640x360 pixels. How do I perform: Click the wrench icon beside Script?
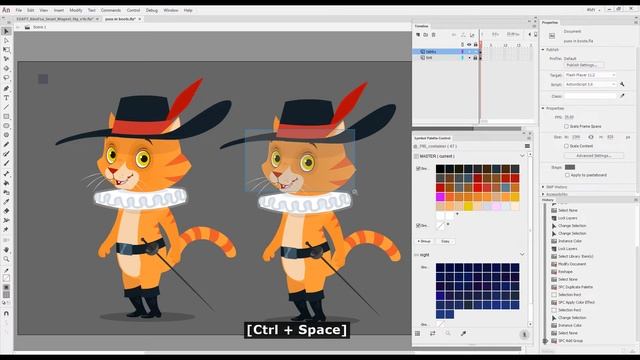pos(622,84)
